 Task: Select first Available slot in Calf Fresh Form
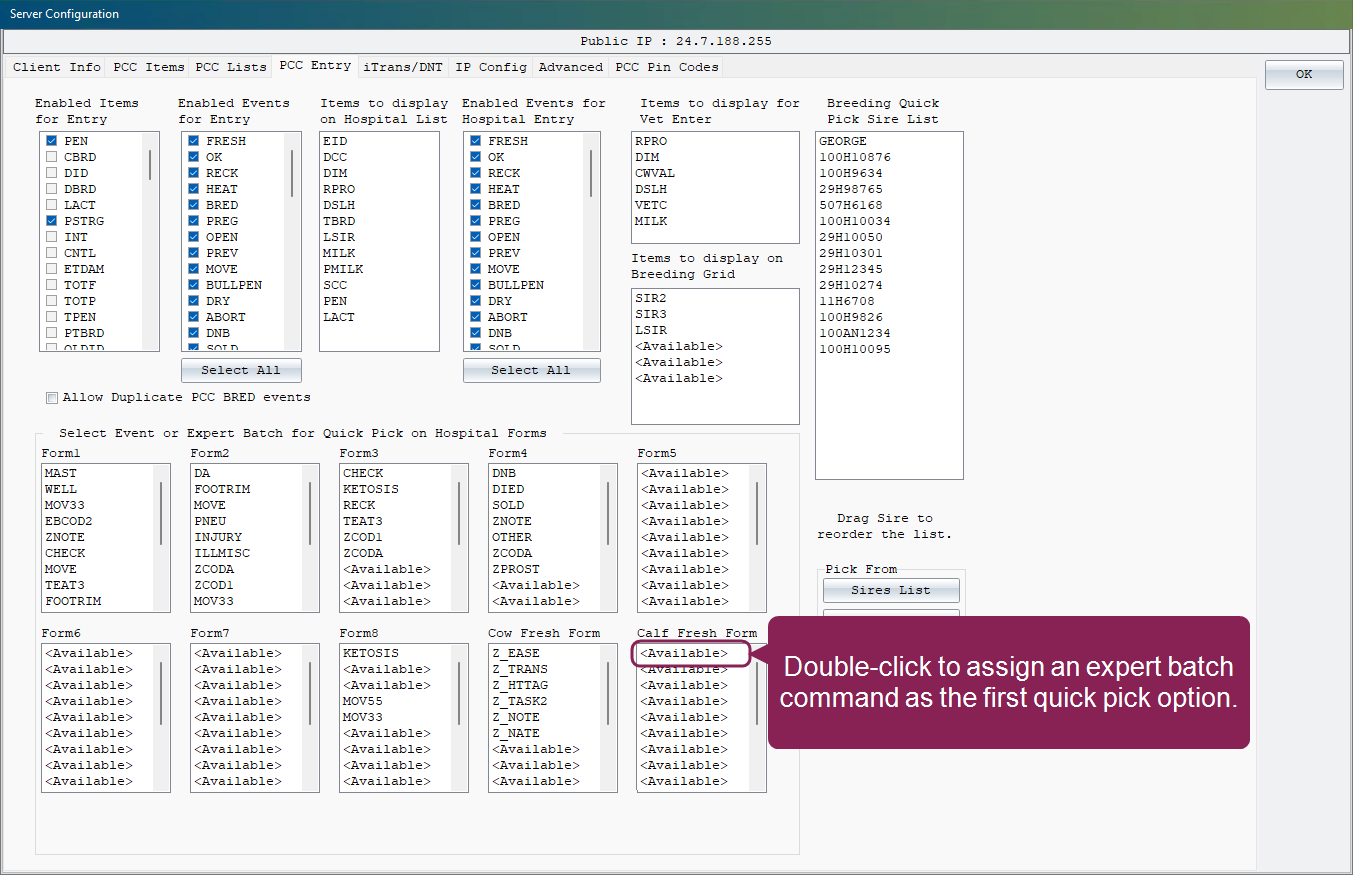(685, 653)
